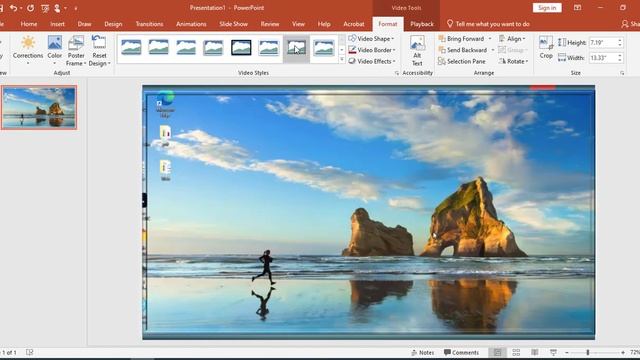The height and width of the screenshot is (360, 640).
Task: Open the Rotate dropdown
Action: (x=513, y=61)
